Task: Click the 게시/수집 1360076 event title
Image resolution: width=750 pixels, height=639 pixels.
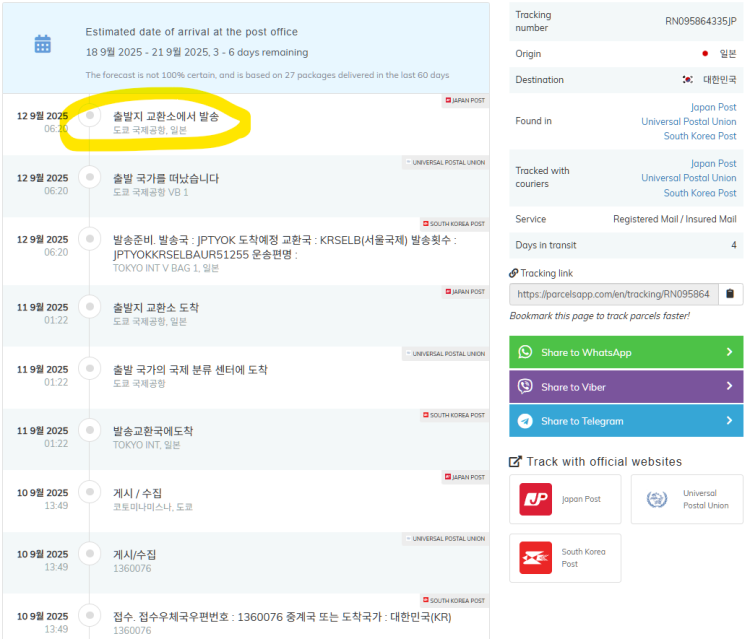Action: click(134, 555)
